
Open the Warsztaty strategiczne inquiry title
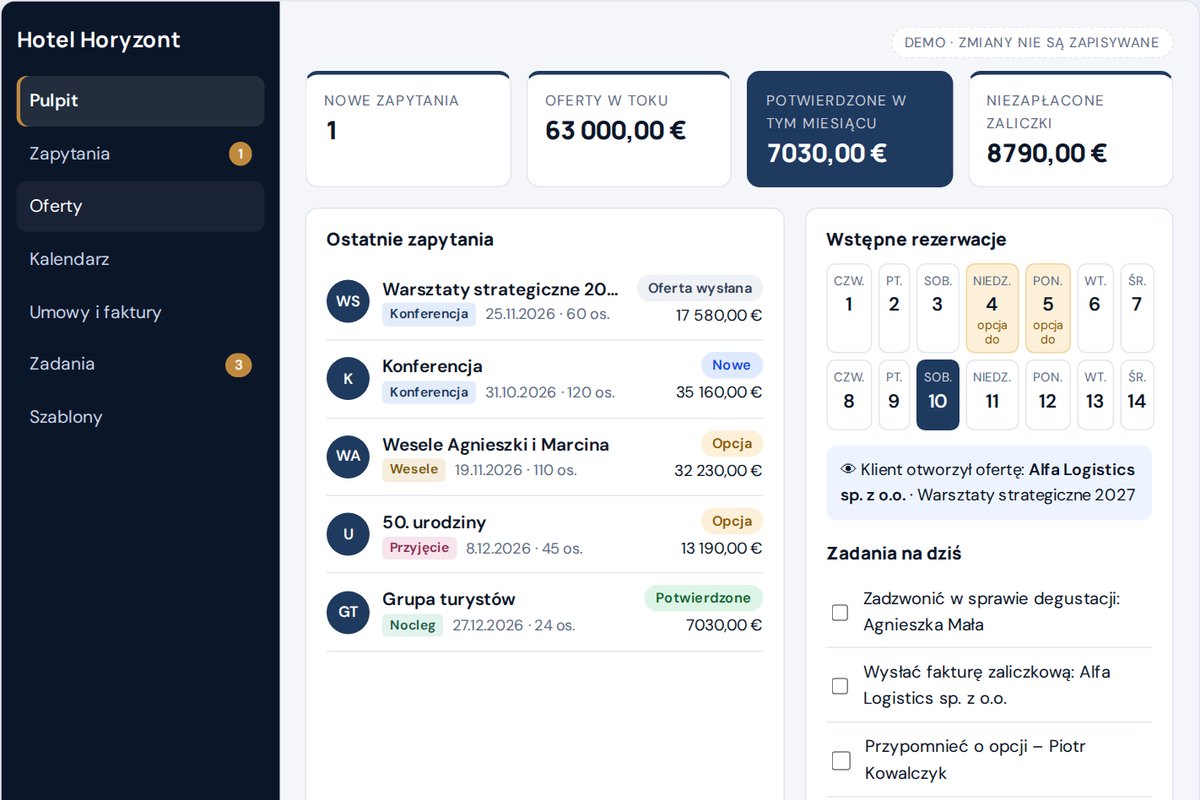(501, 289)
